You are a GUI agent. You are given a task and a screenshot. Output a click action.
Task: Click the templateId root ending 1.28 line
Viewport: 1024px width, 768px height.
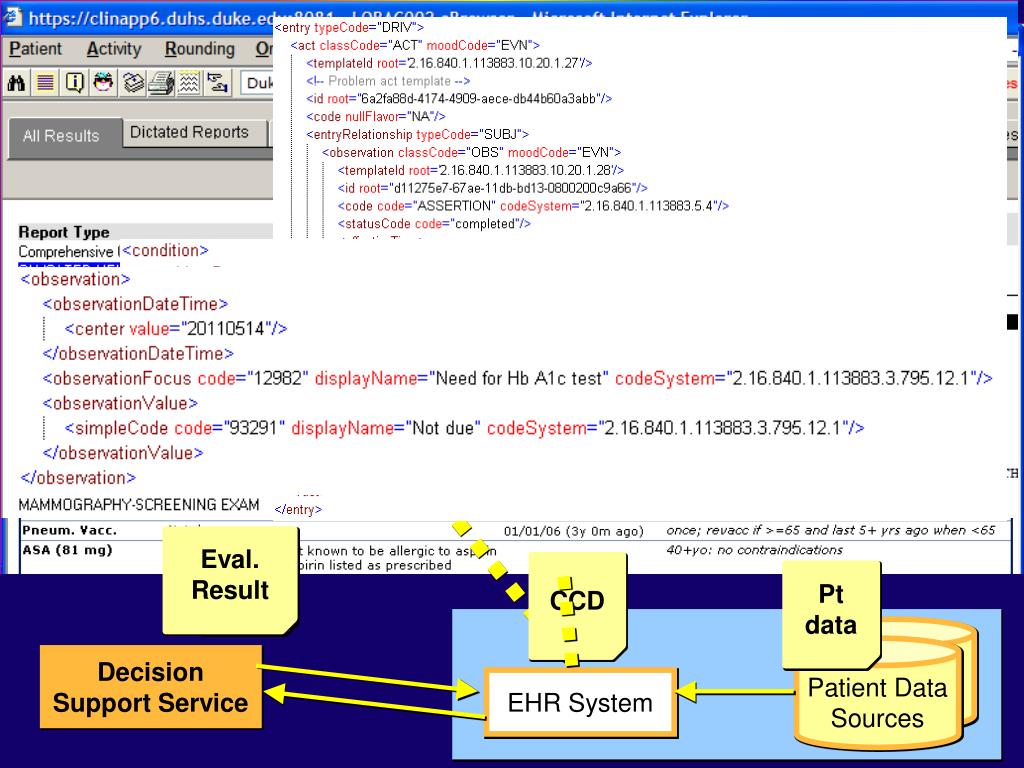(481, 170)
